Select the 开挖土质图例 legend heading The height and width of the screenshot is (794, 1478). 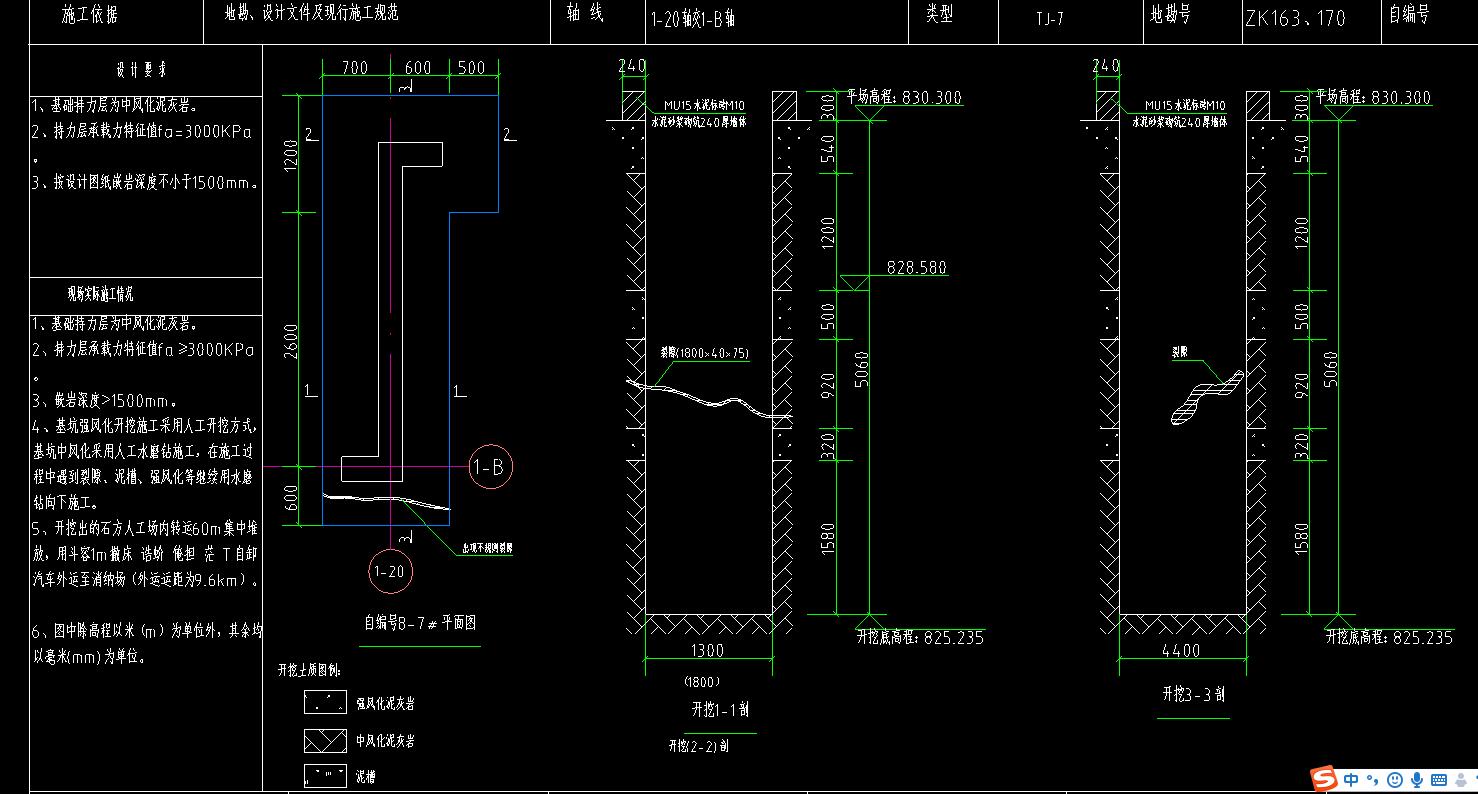pyautogui.click(x=309, y=670)
